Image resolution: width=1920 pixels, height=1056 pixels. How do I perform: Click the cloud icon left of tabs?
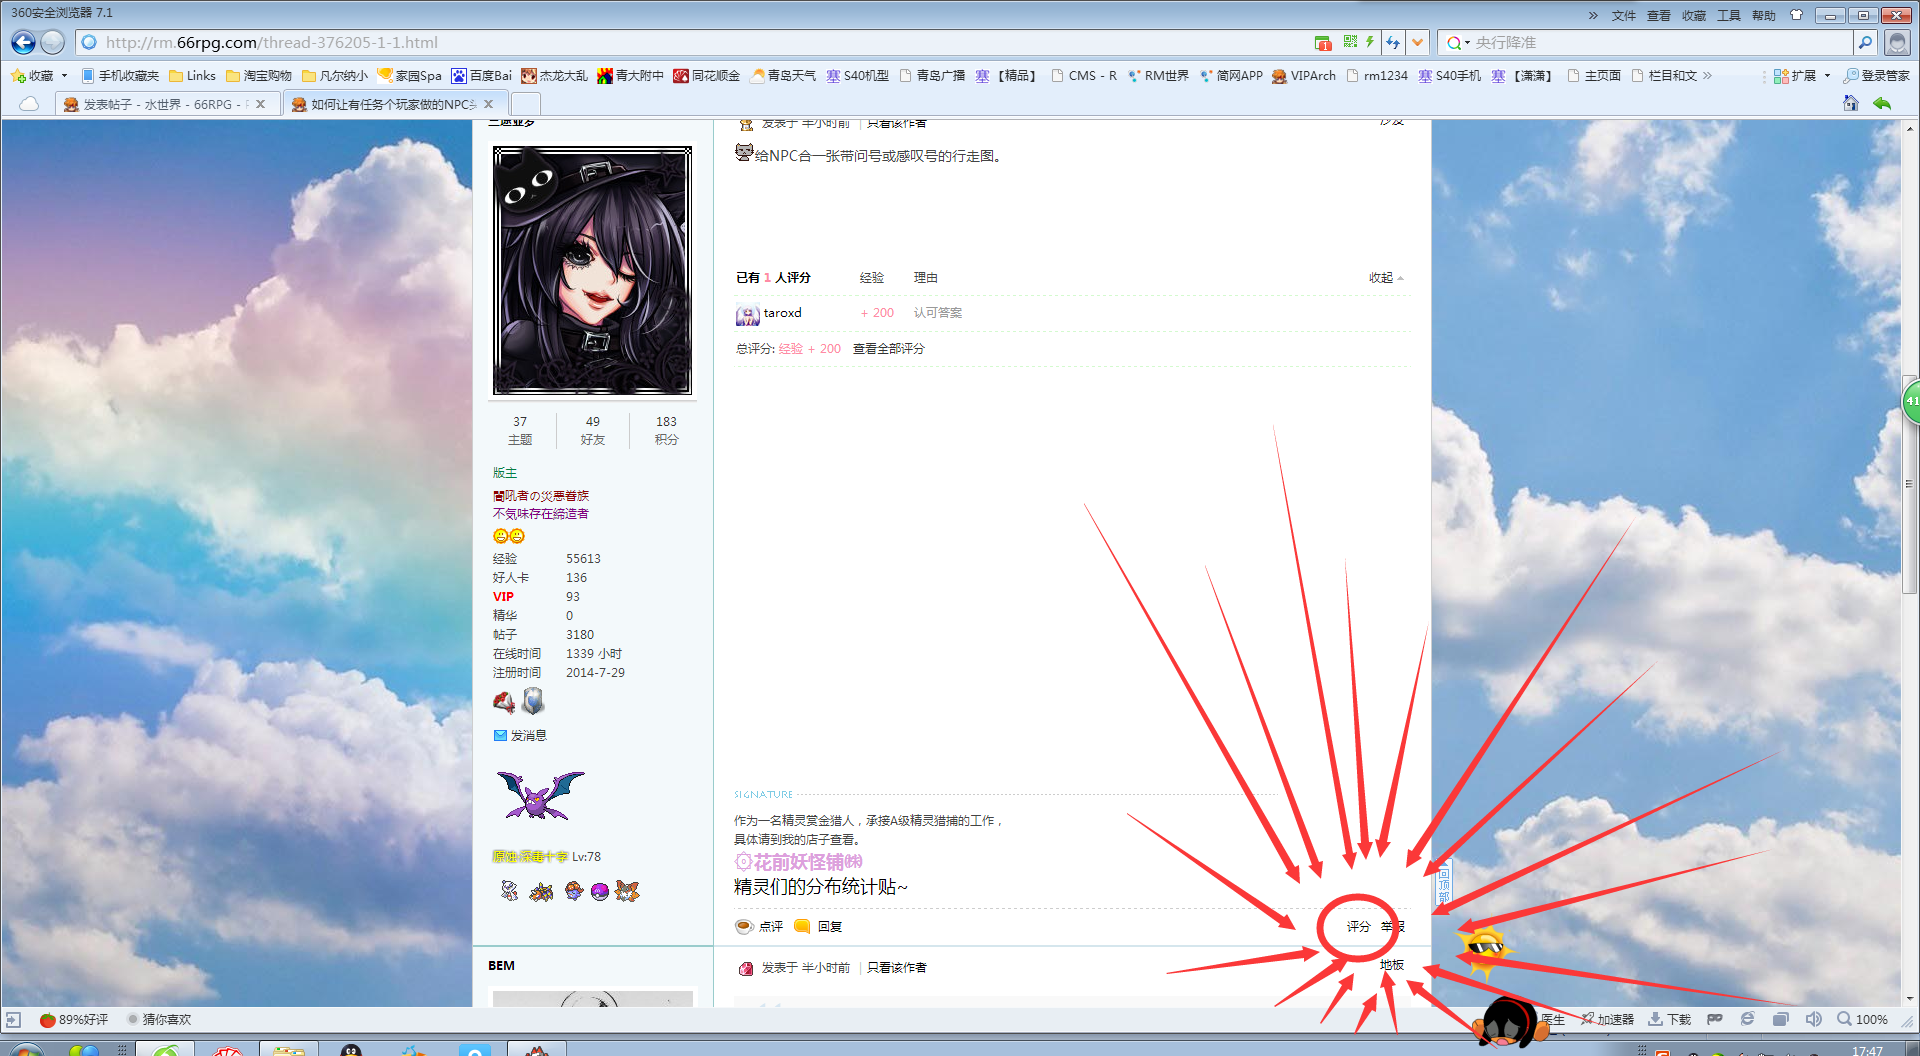point(29,104)
